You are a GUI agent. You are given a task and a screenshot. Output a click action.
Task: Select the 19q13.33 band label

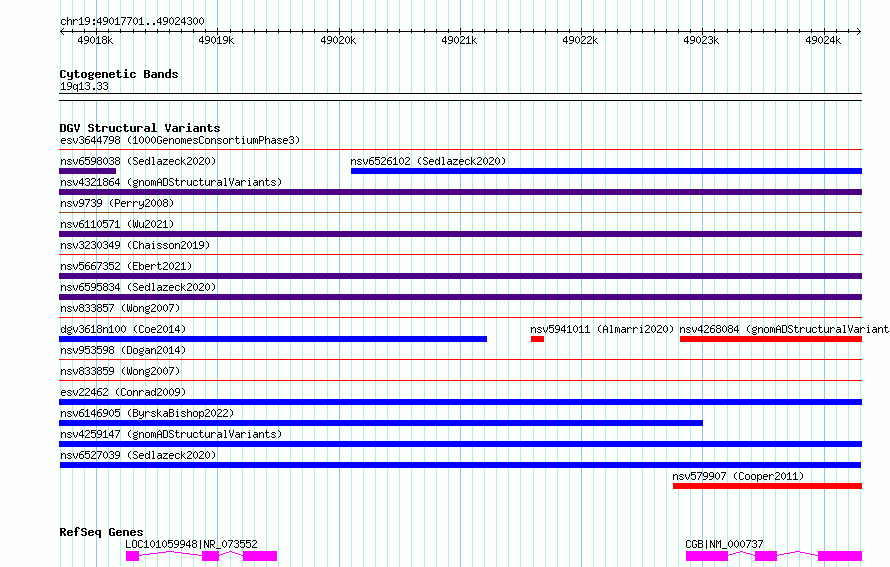point(84,86)
